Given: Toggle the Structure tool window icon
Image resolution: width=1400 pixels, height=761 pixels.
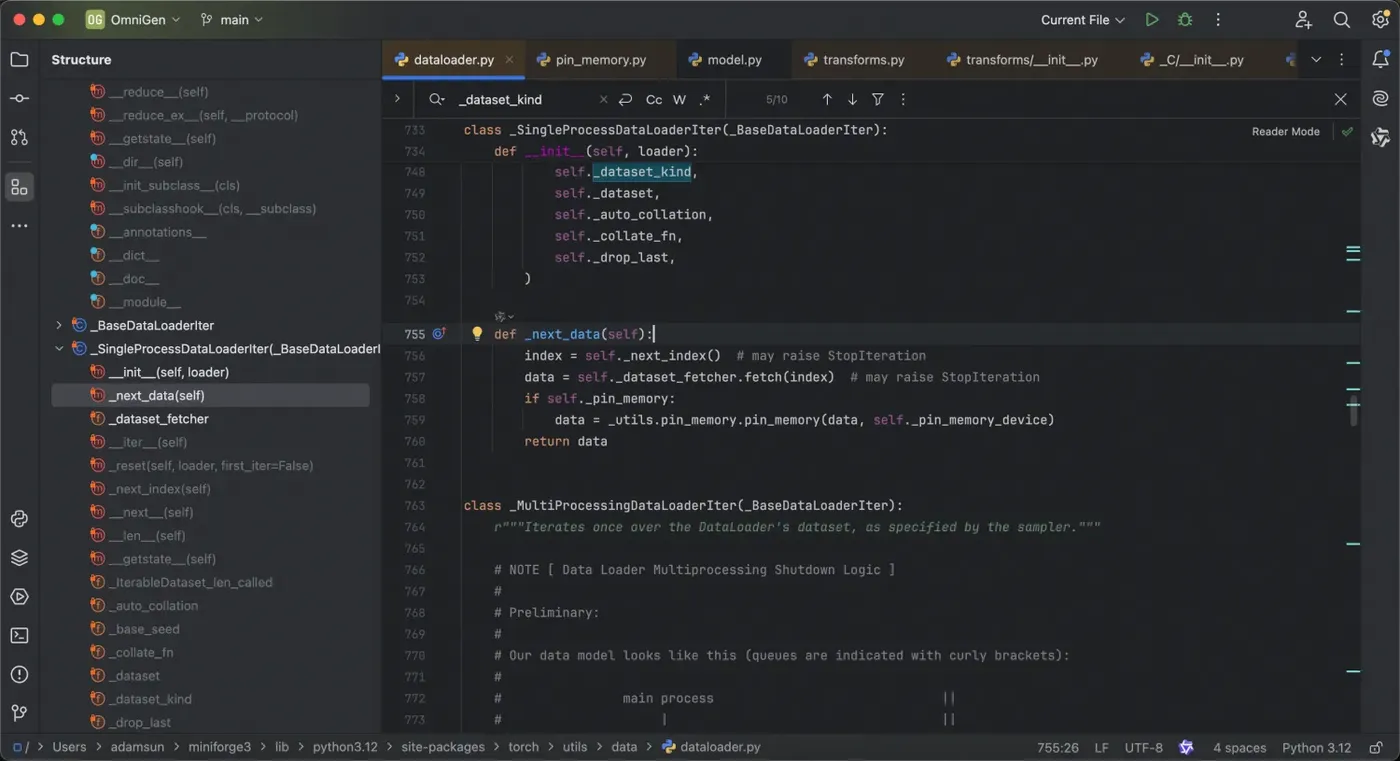Looking at the screenshot, I should (19, 187).
